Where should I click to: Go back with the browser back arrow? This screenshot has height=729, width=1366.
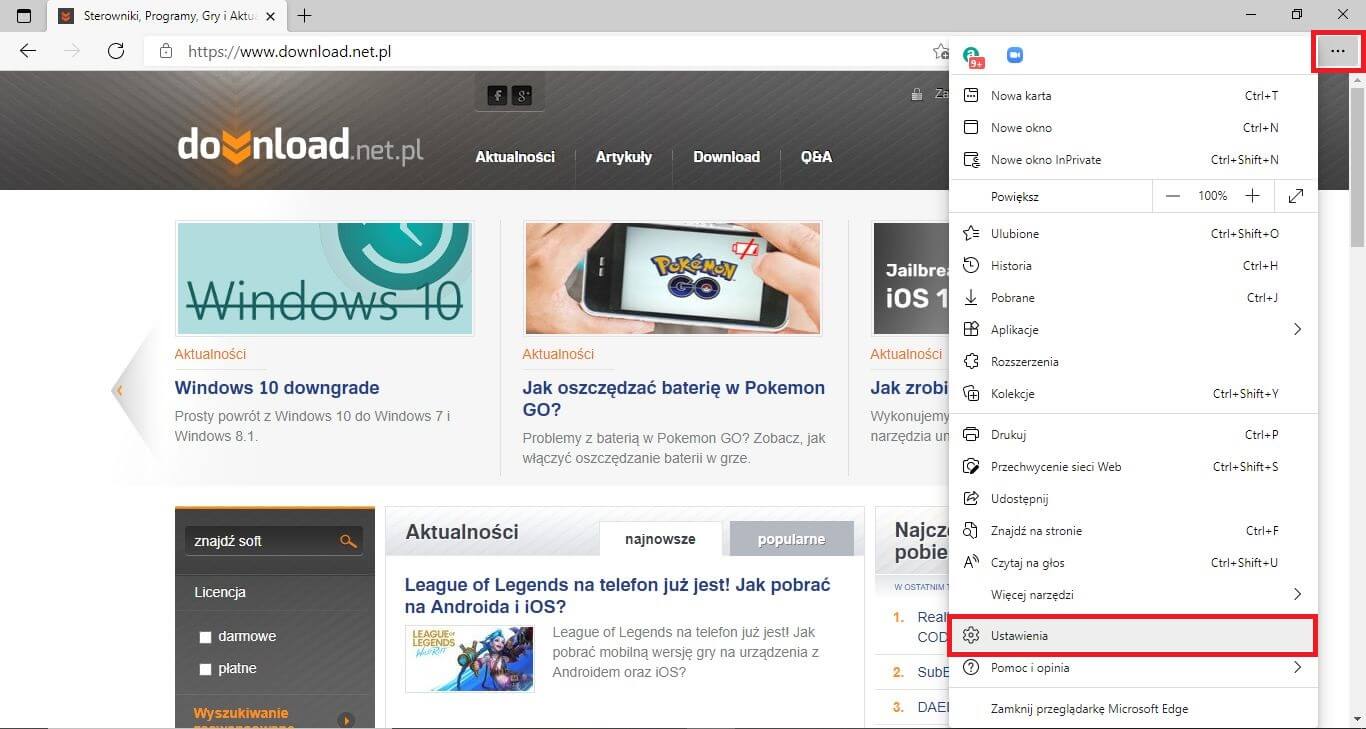(x=28, y=51)
